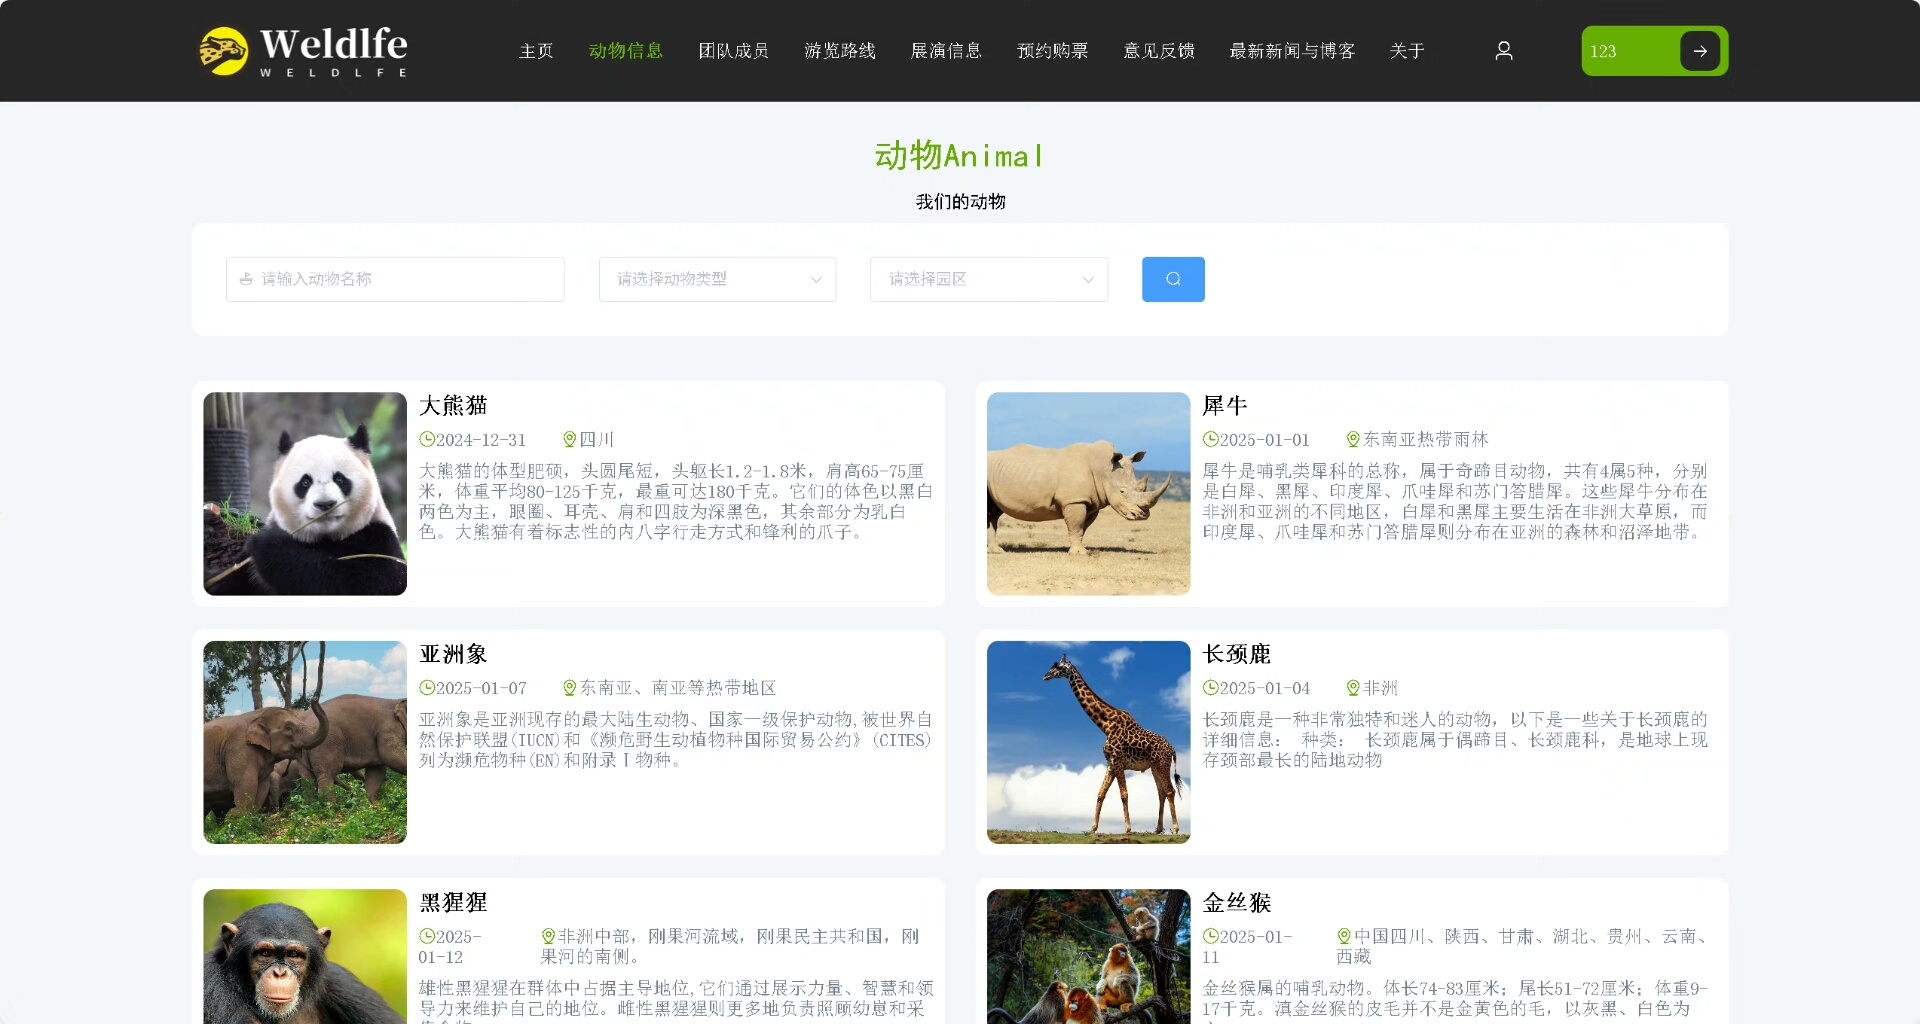Click the giraffe photo
The height and width of the screenshot is (1024, 1920).
pos(1089,742)
